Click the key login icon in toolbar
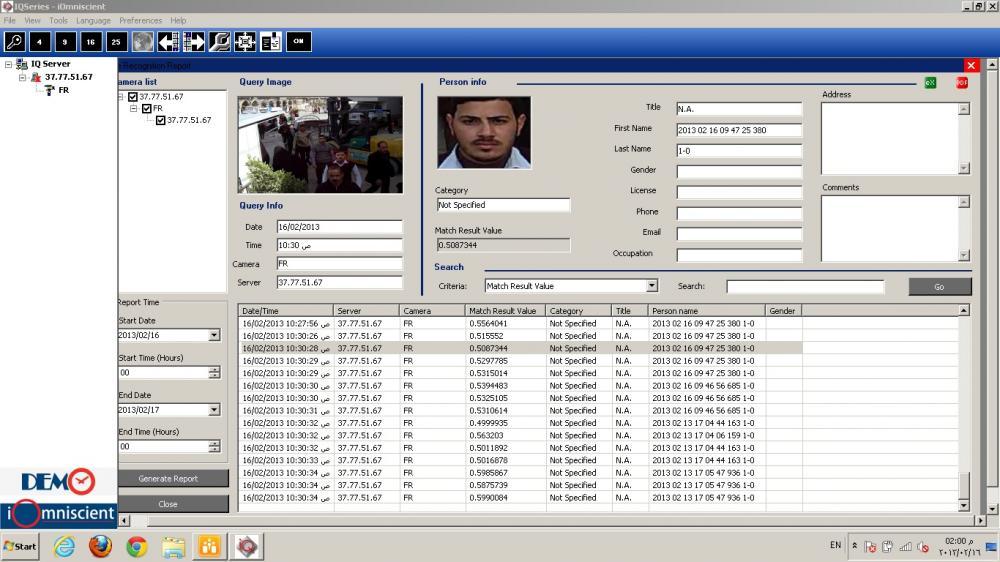Image resolution: width=1000 pixels, height=562 pixels. (x=14, y=41)
